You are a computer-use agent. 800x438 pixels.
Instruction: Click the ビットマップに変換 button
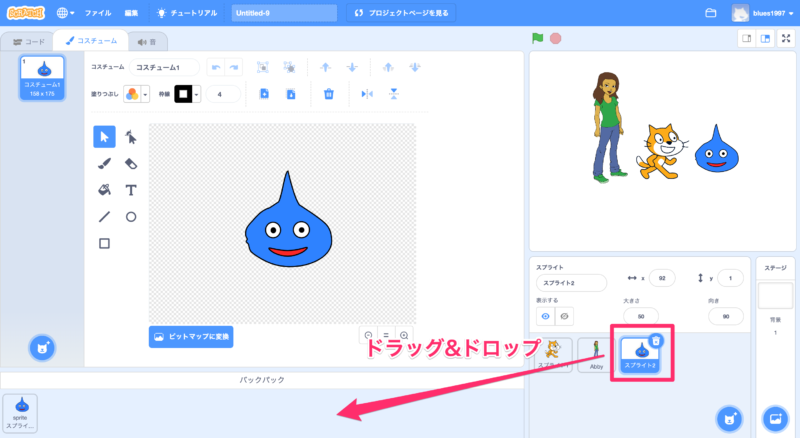(191, 337)
